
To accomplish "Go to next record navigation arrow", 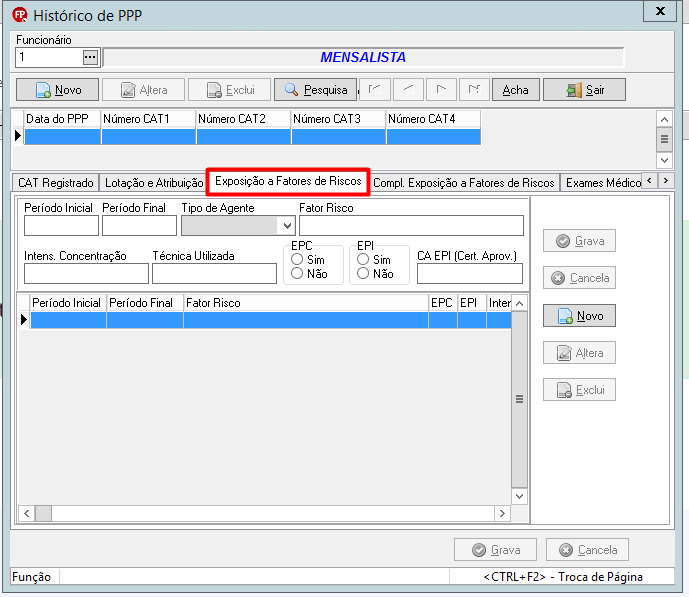I will tap(441, 90).
